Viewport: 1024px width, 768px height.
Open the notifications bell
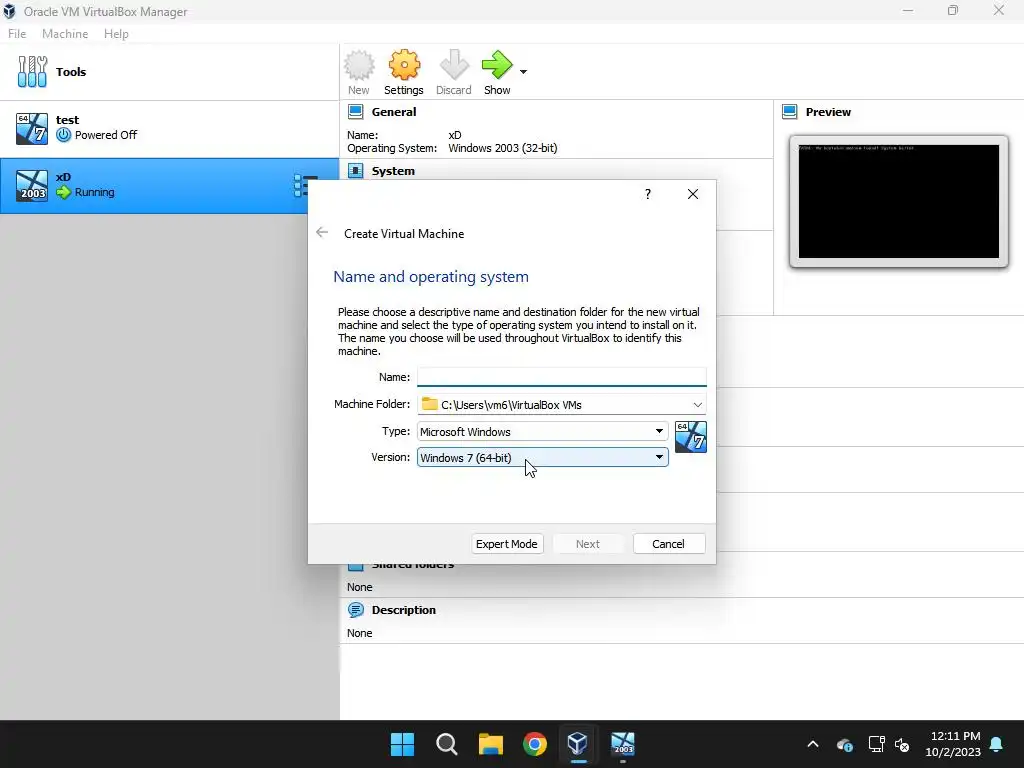(x=997, y=744)
